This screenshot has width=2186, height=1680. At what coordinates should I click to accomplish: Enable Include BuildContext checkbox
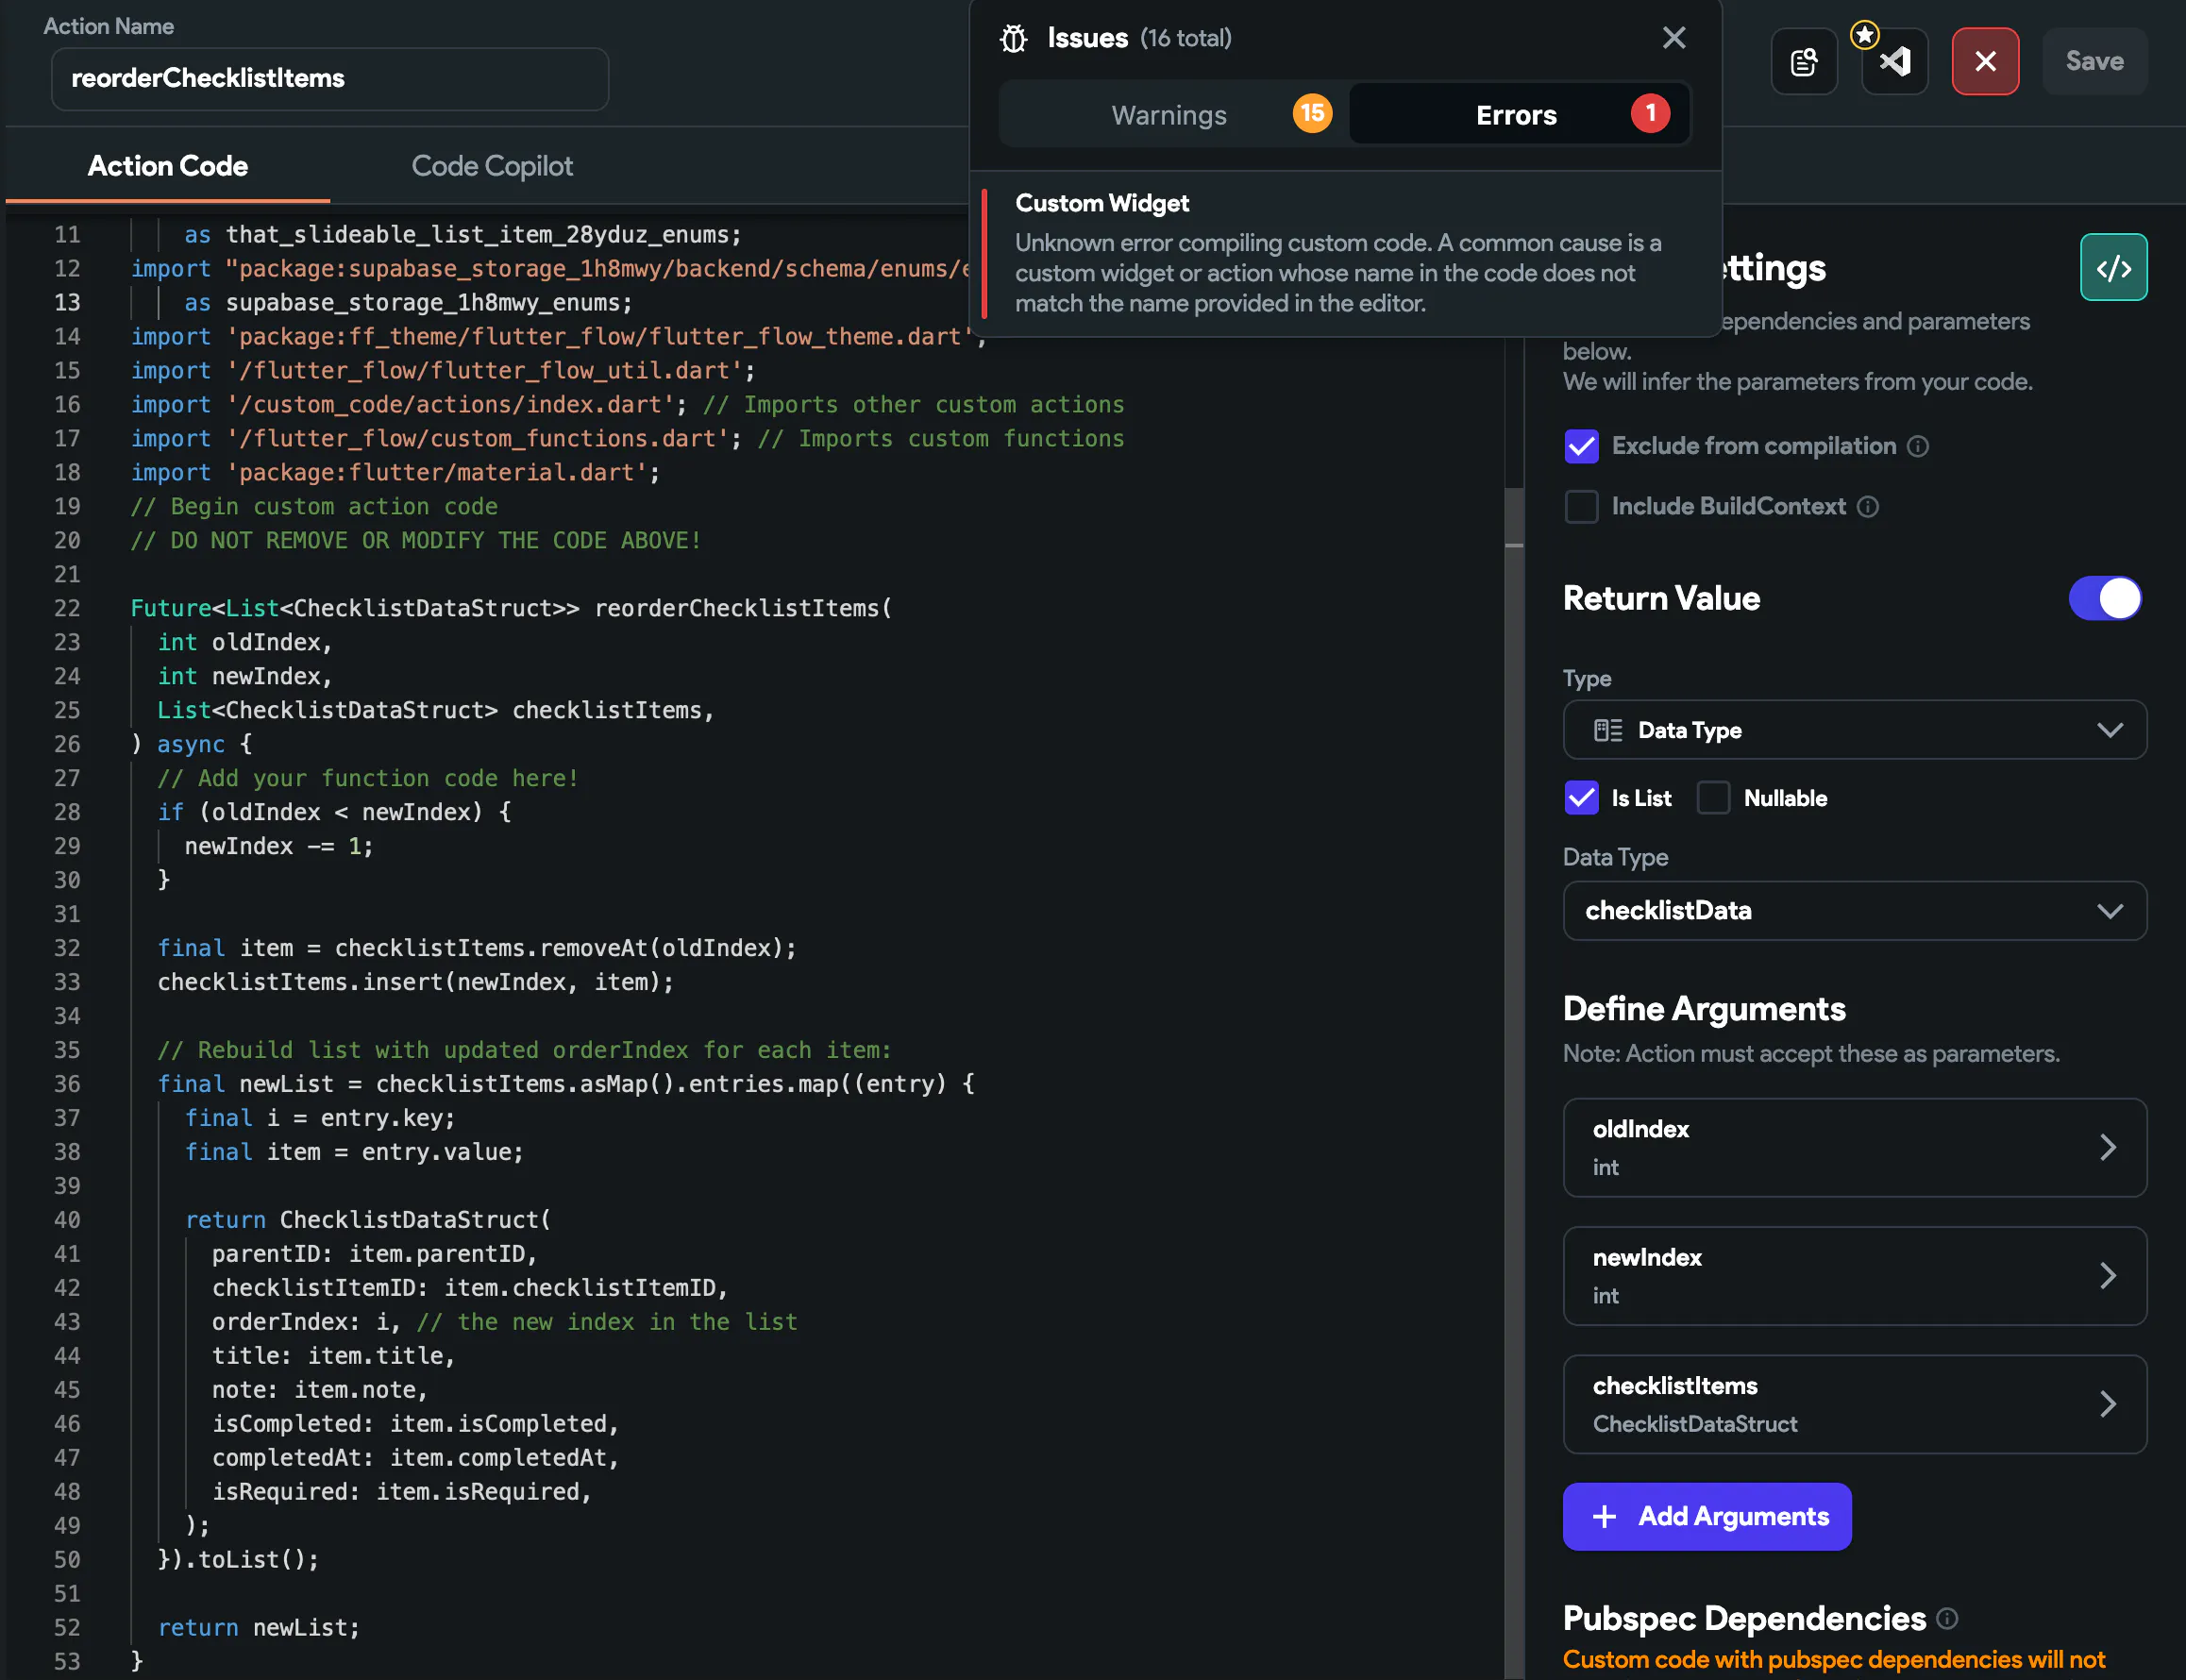1581,507
